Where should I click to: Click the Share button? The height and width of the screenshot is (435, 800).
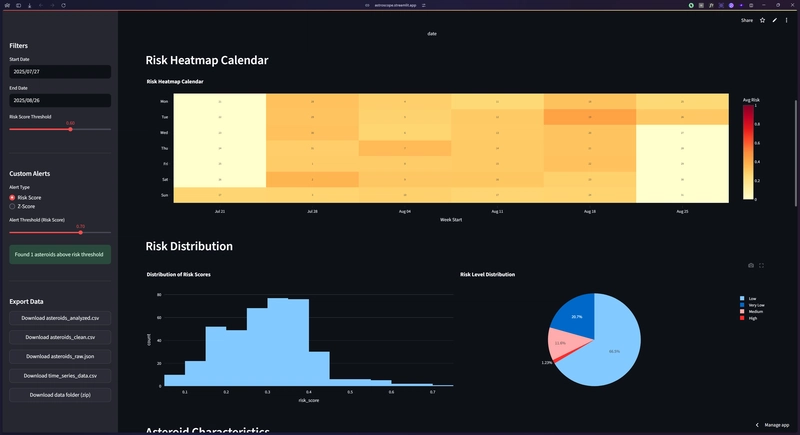[746, 20]
